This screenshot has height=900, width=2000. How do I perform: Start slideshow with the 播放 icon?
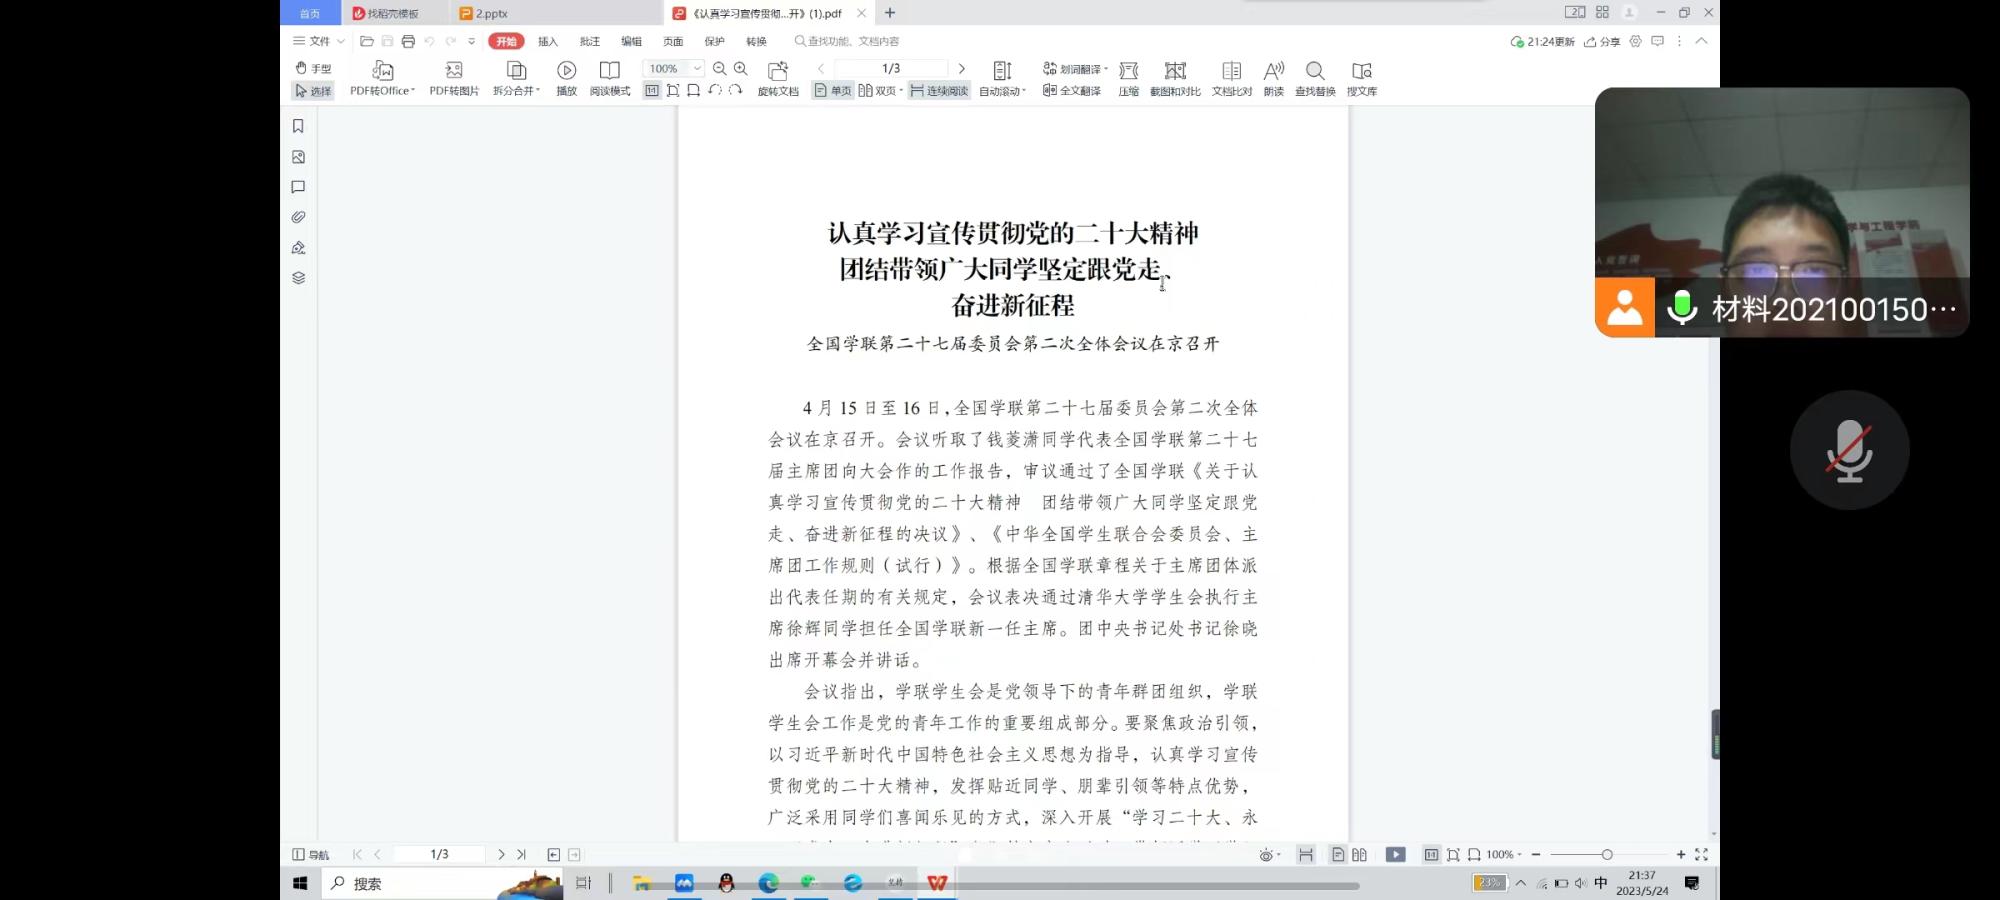pyautogui.click(x=566, y=70)
